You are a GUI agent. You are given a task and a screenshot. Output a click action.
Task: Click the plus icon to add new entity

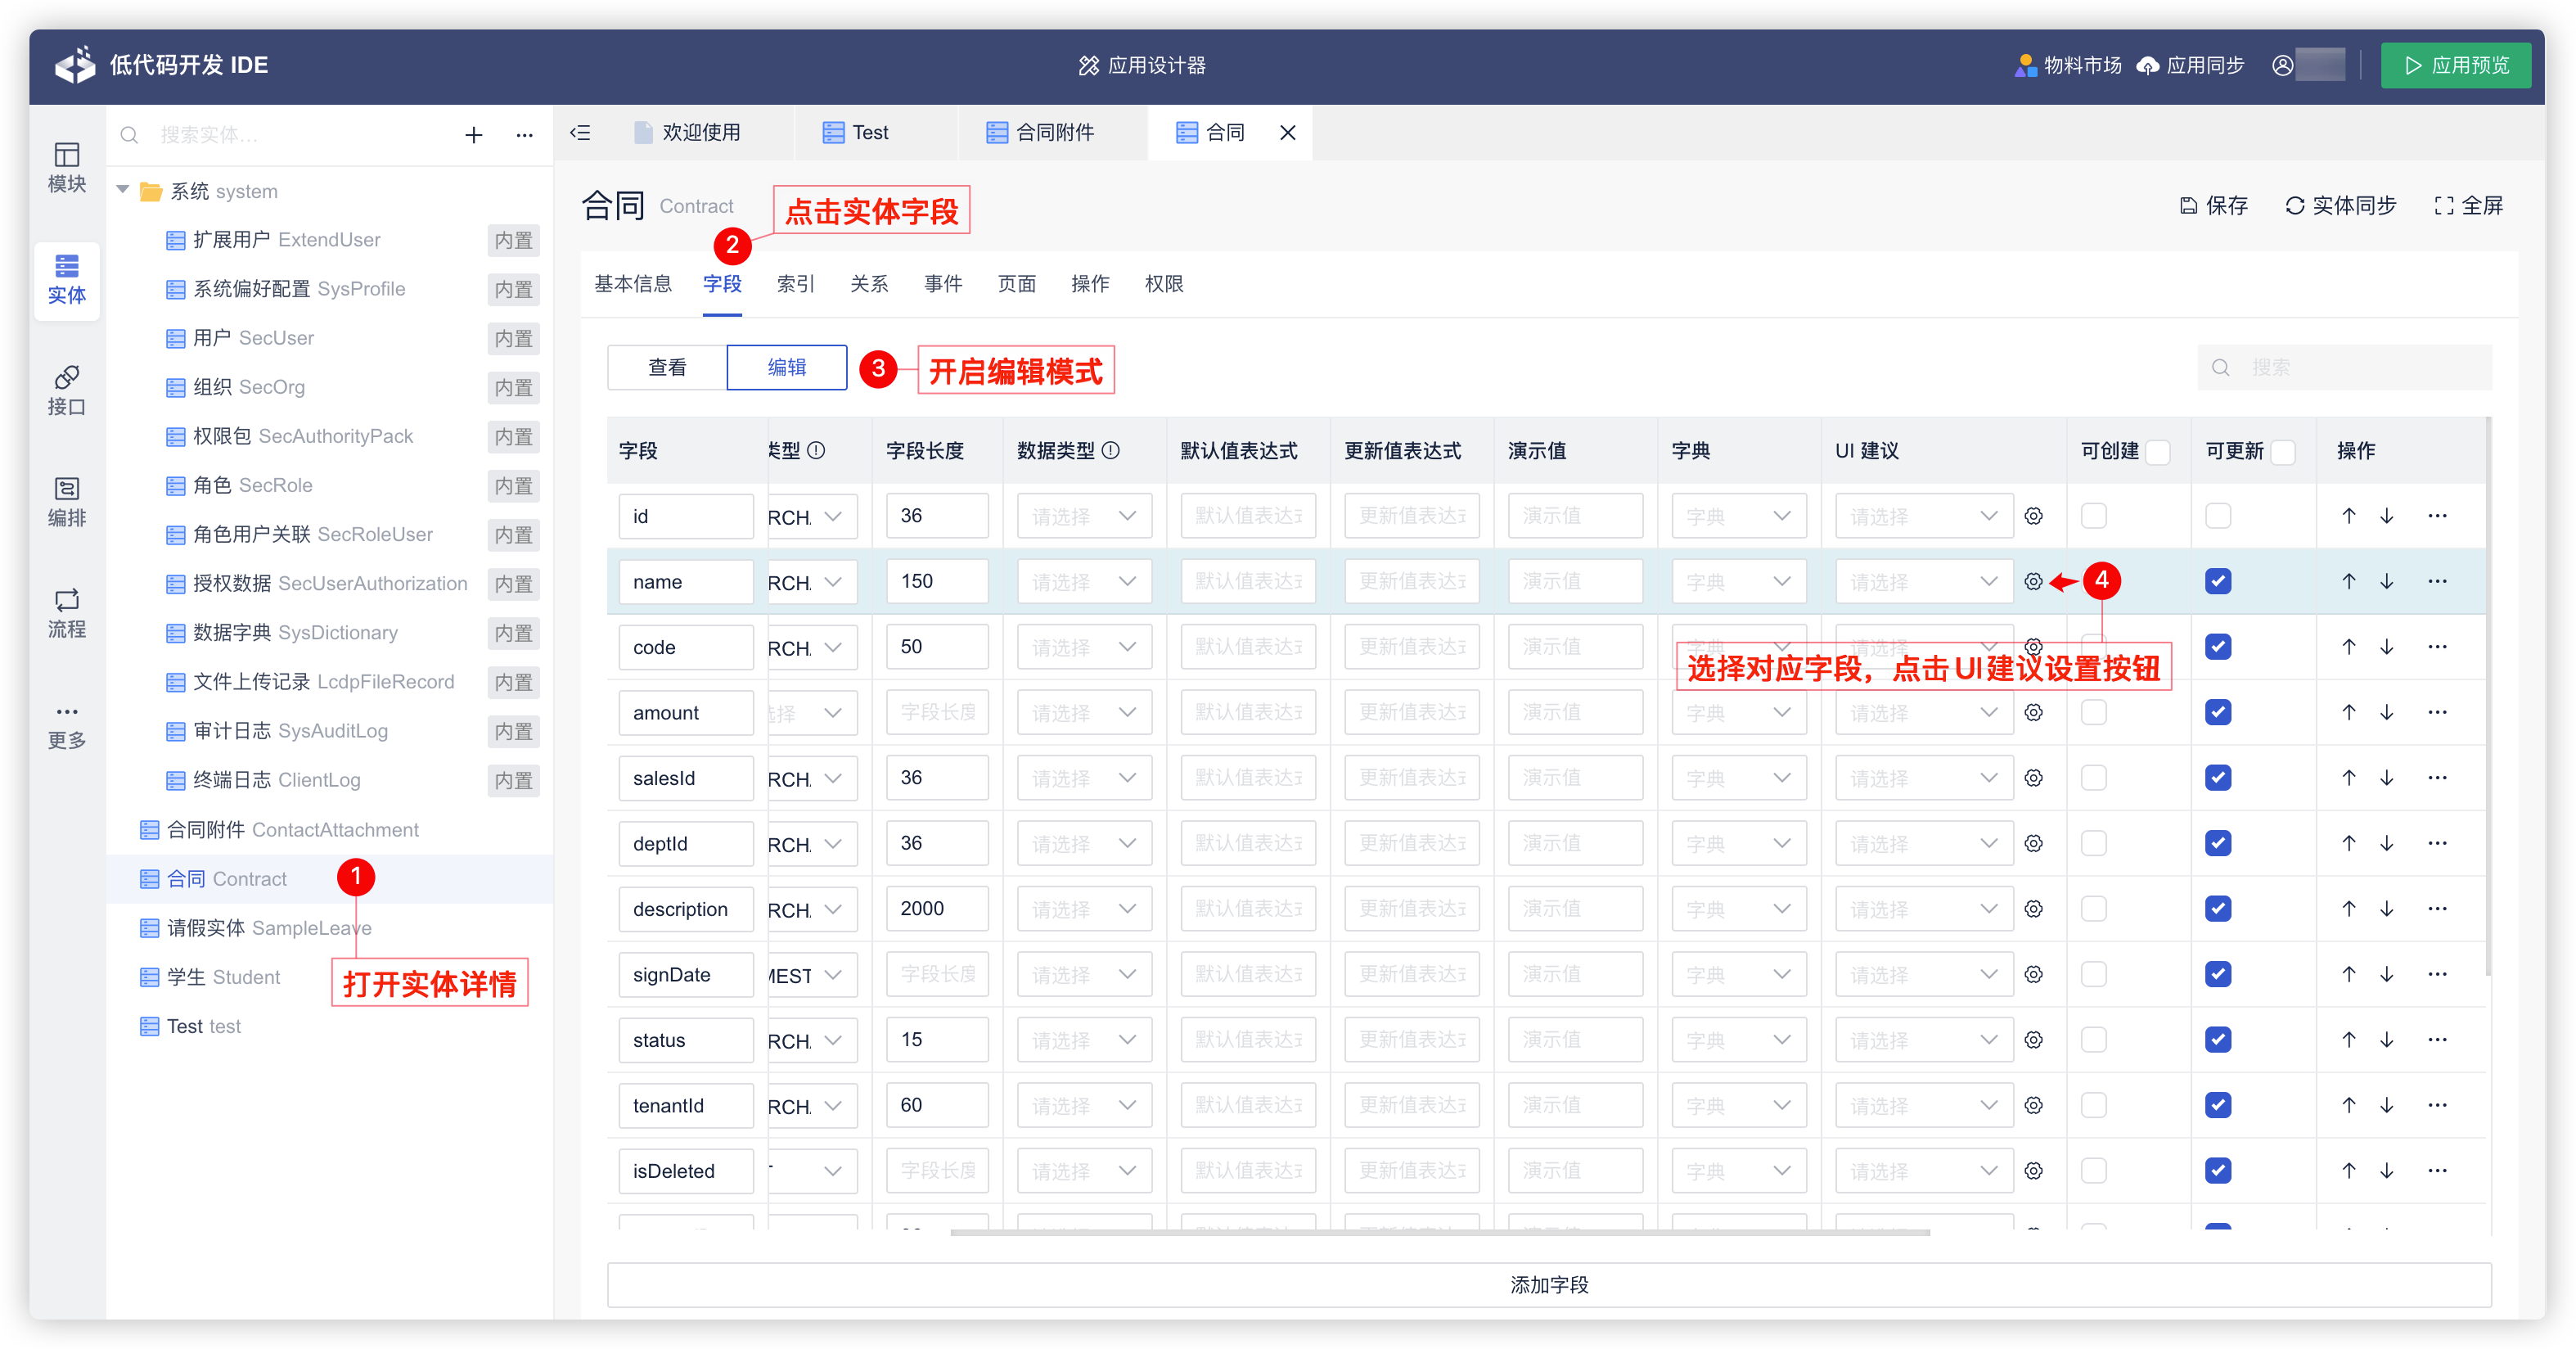point(473,135)
